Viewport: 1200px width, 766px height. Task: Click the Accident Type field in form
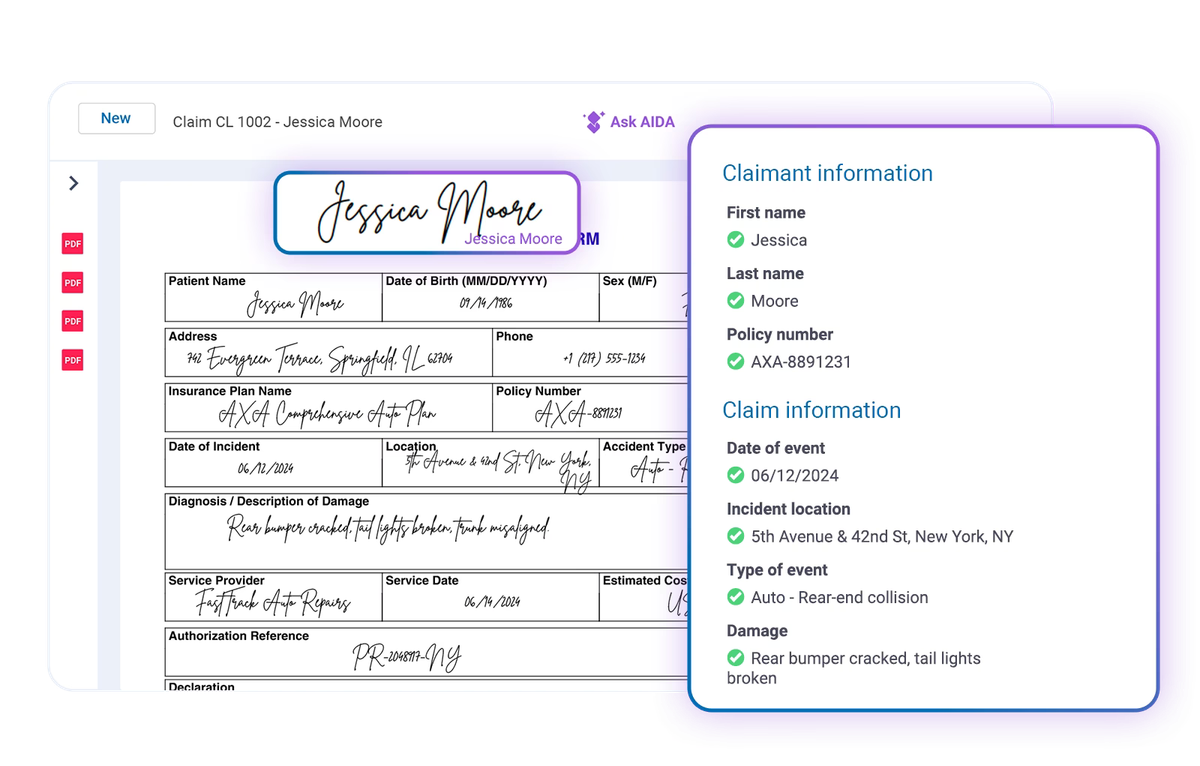click(x=644, y=462)
